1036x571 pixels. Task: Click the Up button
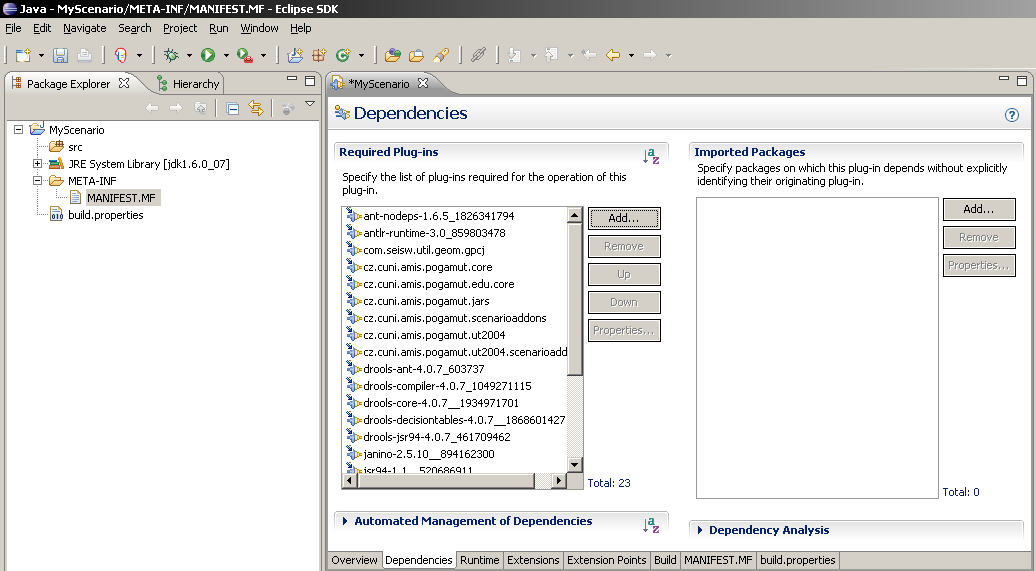tap(624, 274)
